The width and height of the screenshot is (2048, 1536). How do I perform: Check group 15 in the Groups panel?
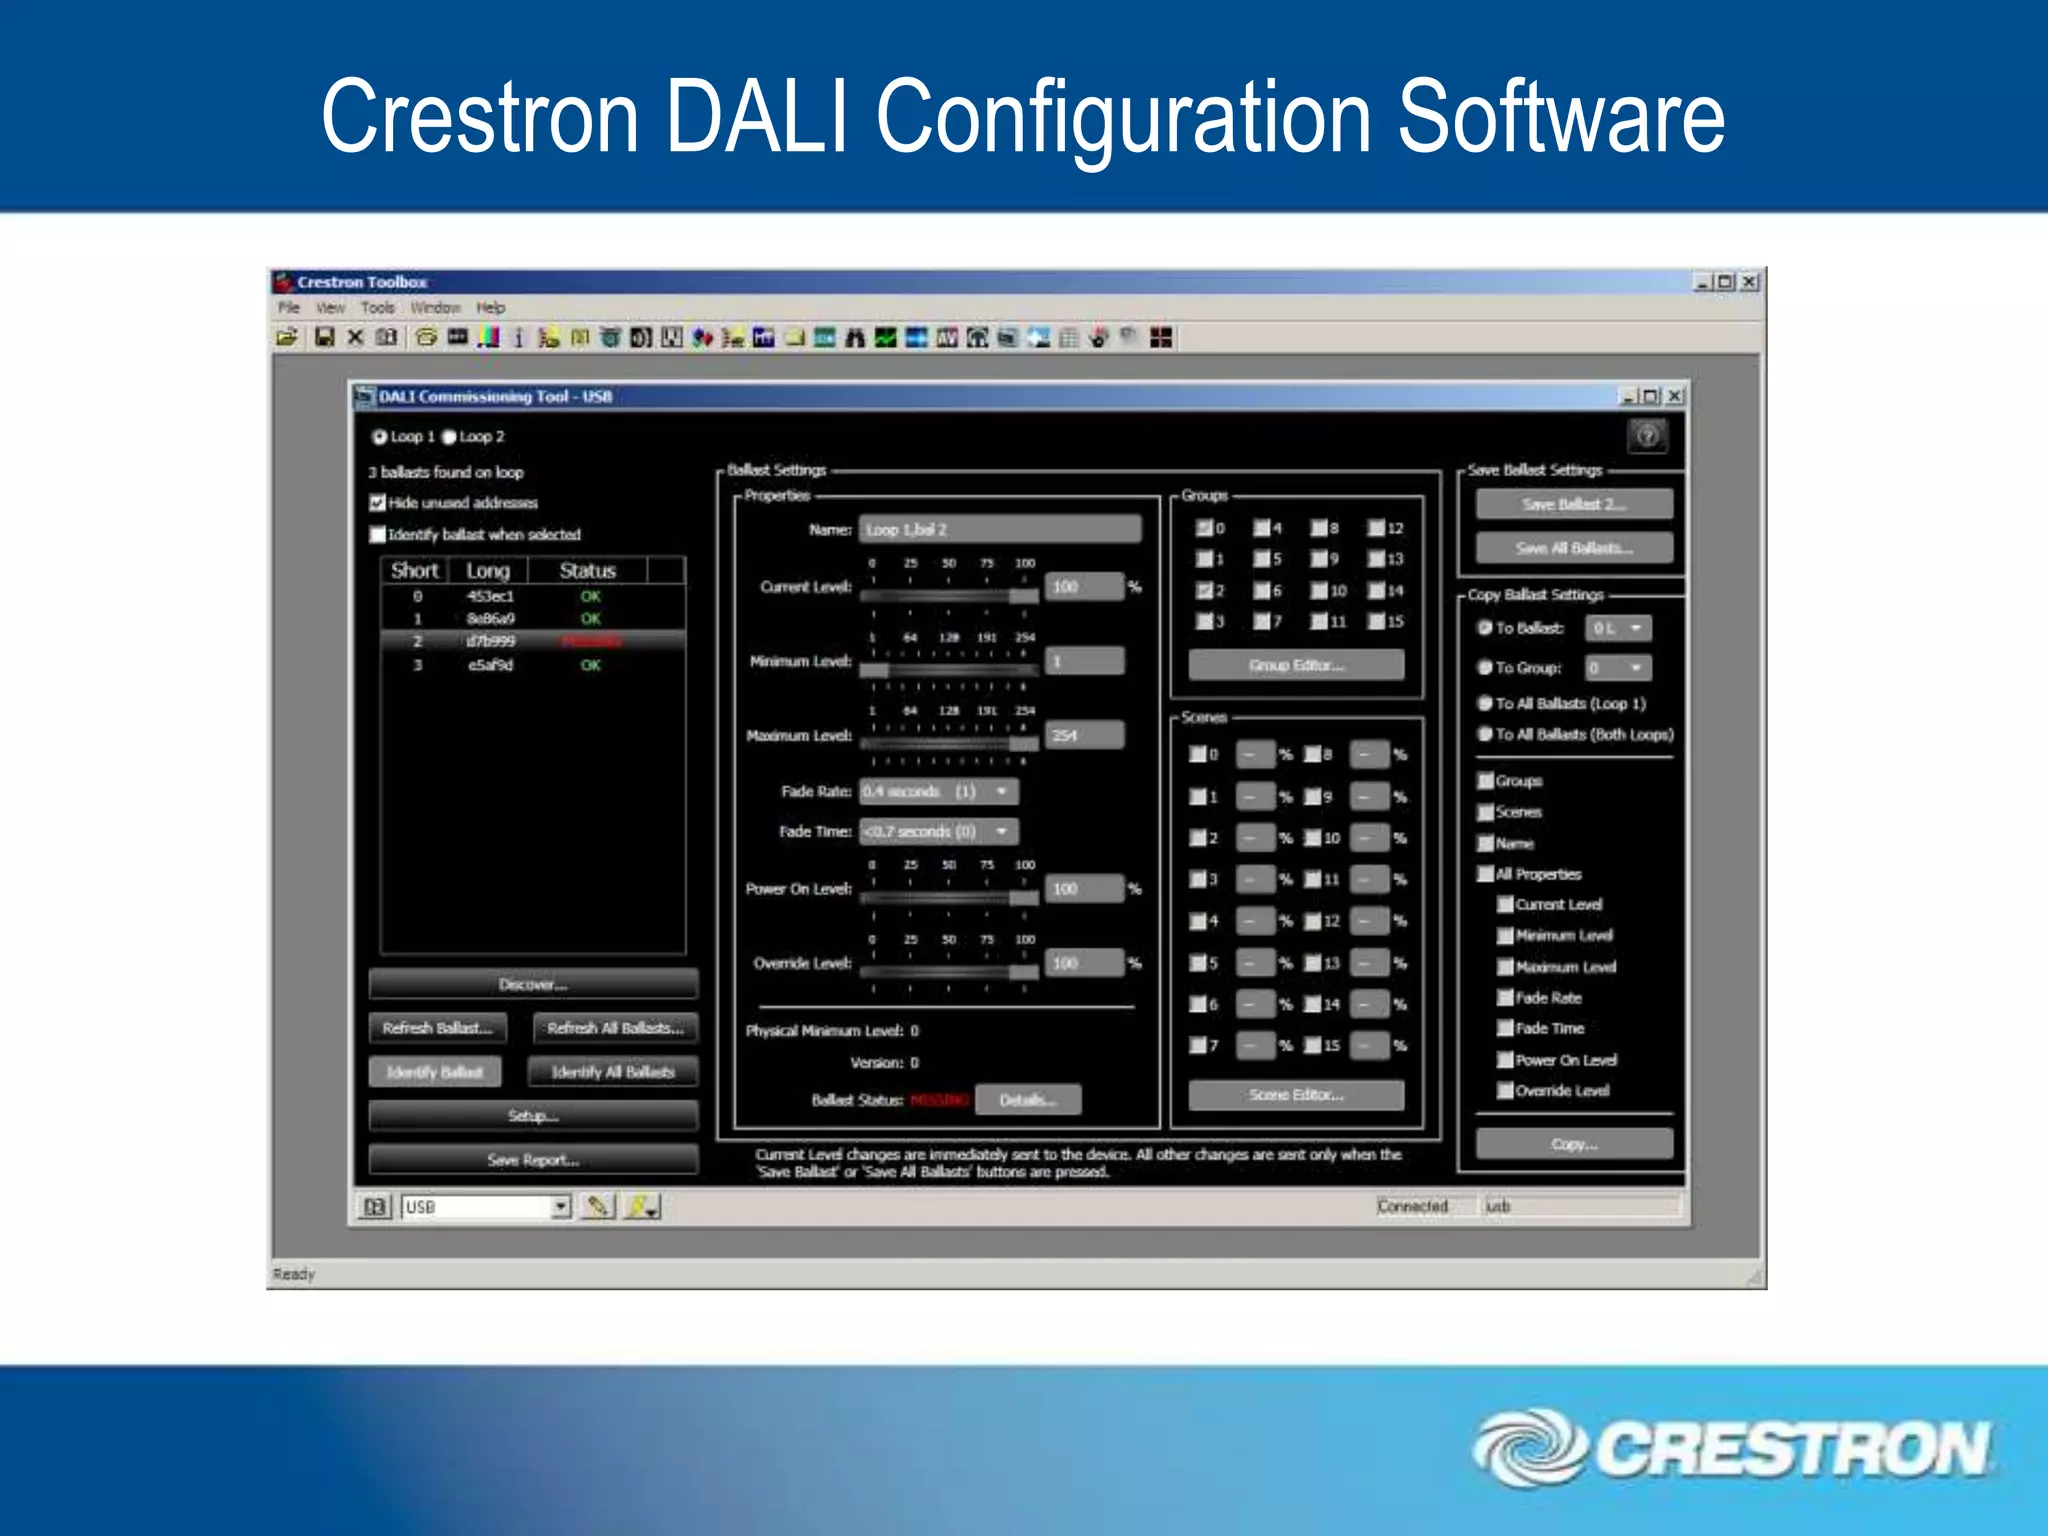pyautogui.click(x=1377, y=621)
